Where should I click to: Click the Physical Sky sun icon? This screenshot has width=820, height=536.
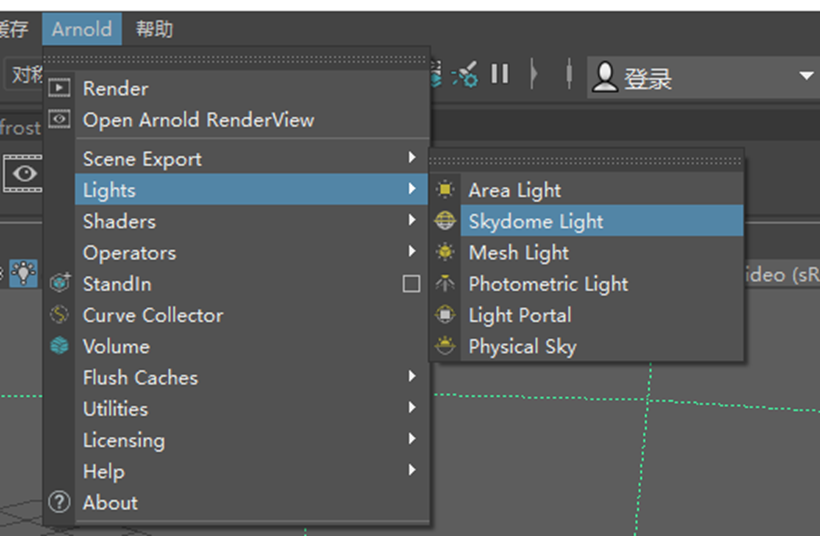[x=445, y=346]
